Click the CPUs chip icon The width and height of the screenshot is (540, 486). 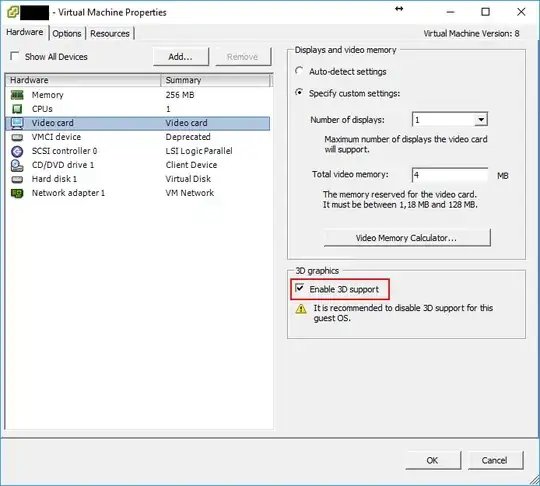click(x=17, y=109)
